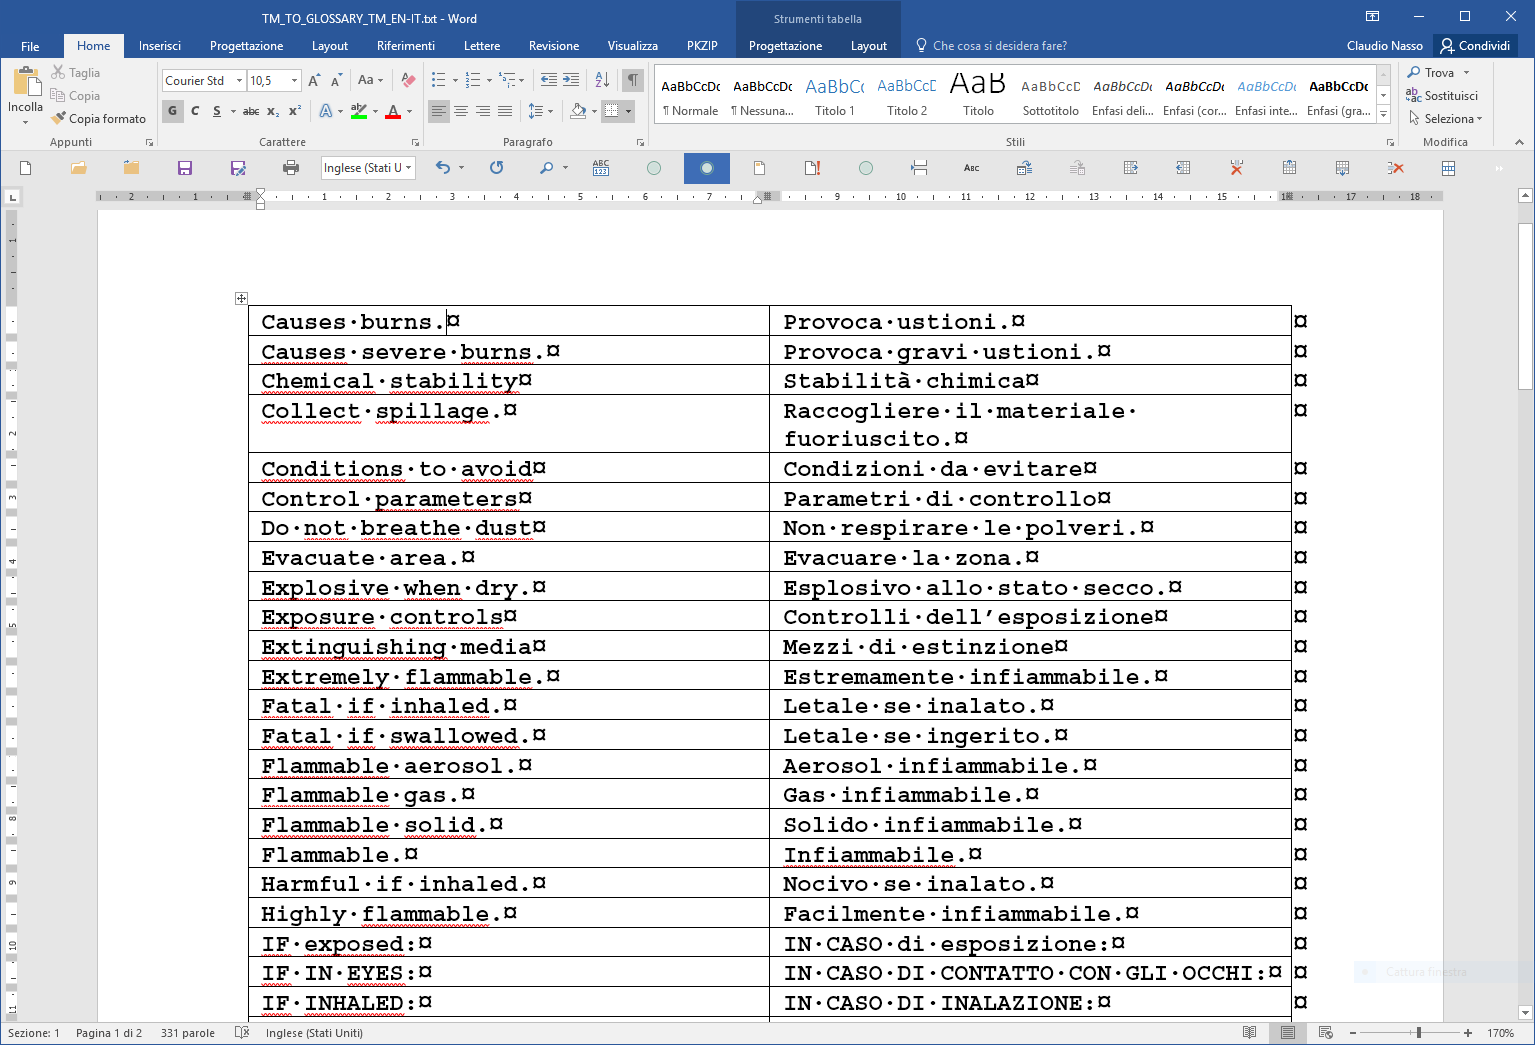The image size is (1535, 1045).
Task: Click the Trova find button
Action: [1431, 73]
